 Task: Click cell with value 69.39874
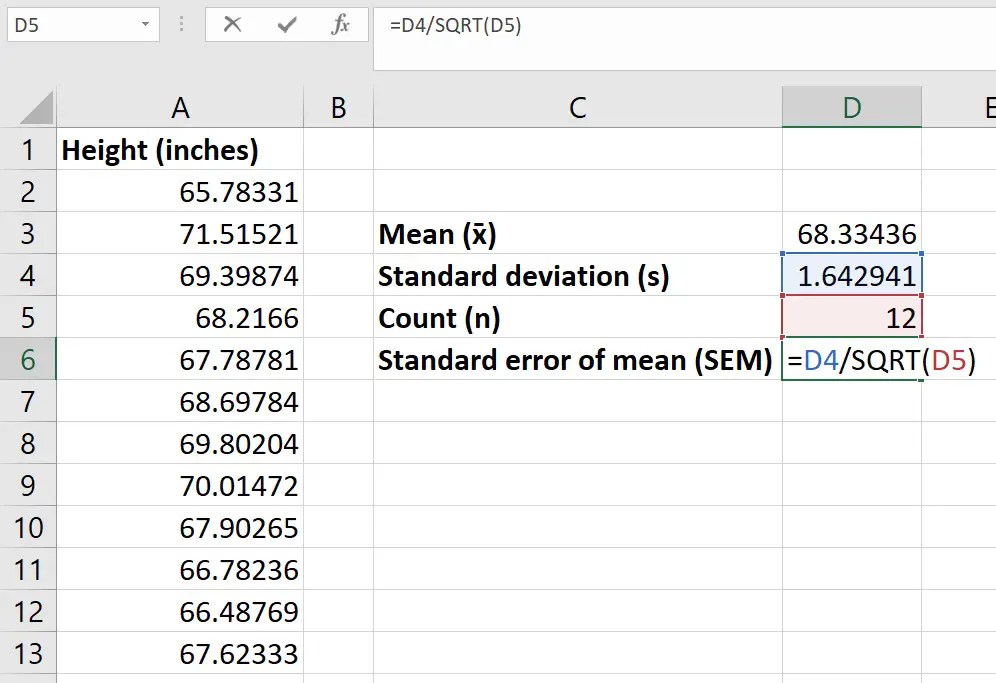(x=180, y=275)
